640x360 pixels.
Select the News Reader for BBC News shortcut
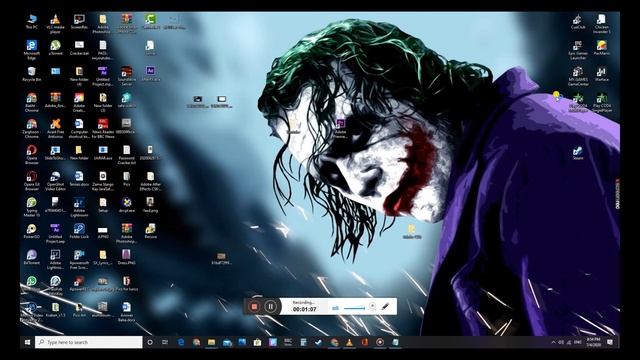[x=102, y=128]
